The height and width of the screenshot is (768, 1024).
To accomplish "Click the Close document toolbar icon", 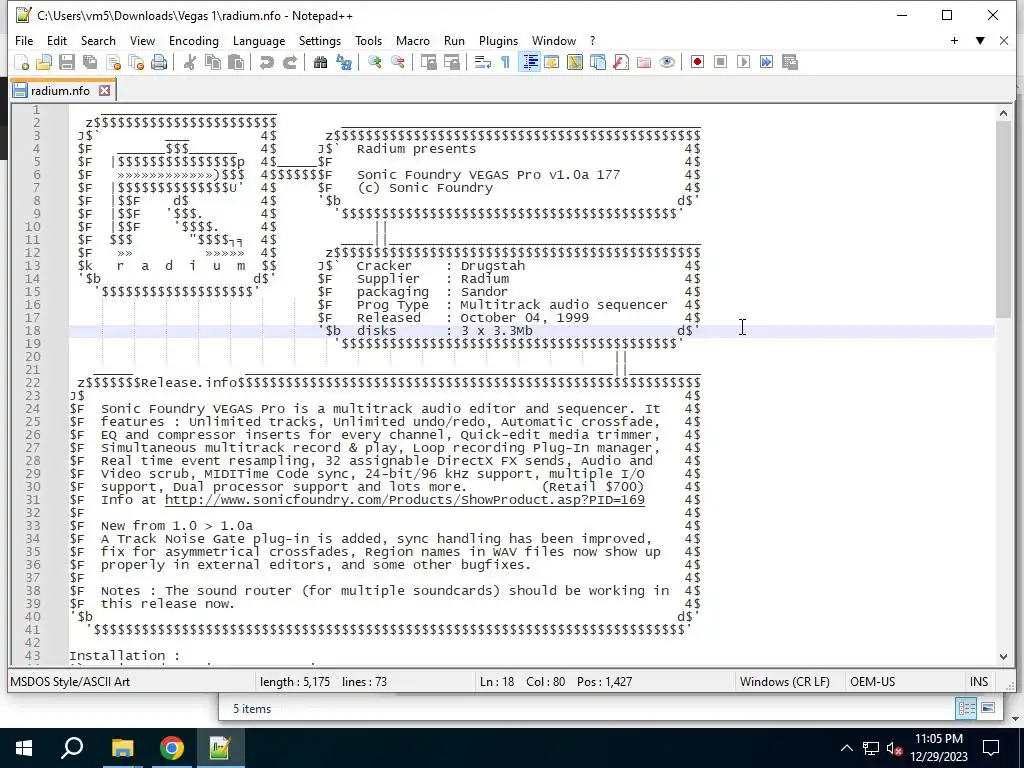I will (113, 62).
